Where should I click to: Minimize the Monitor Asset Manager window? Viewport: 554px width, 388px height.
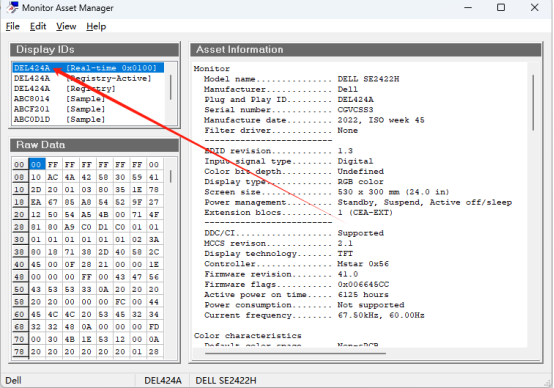tap(468, 7)
